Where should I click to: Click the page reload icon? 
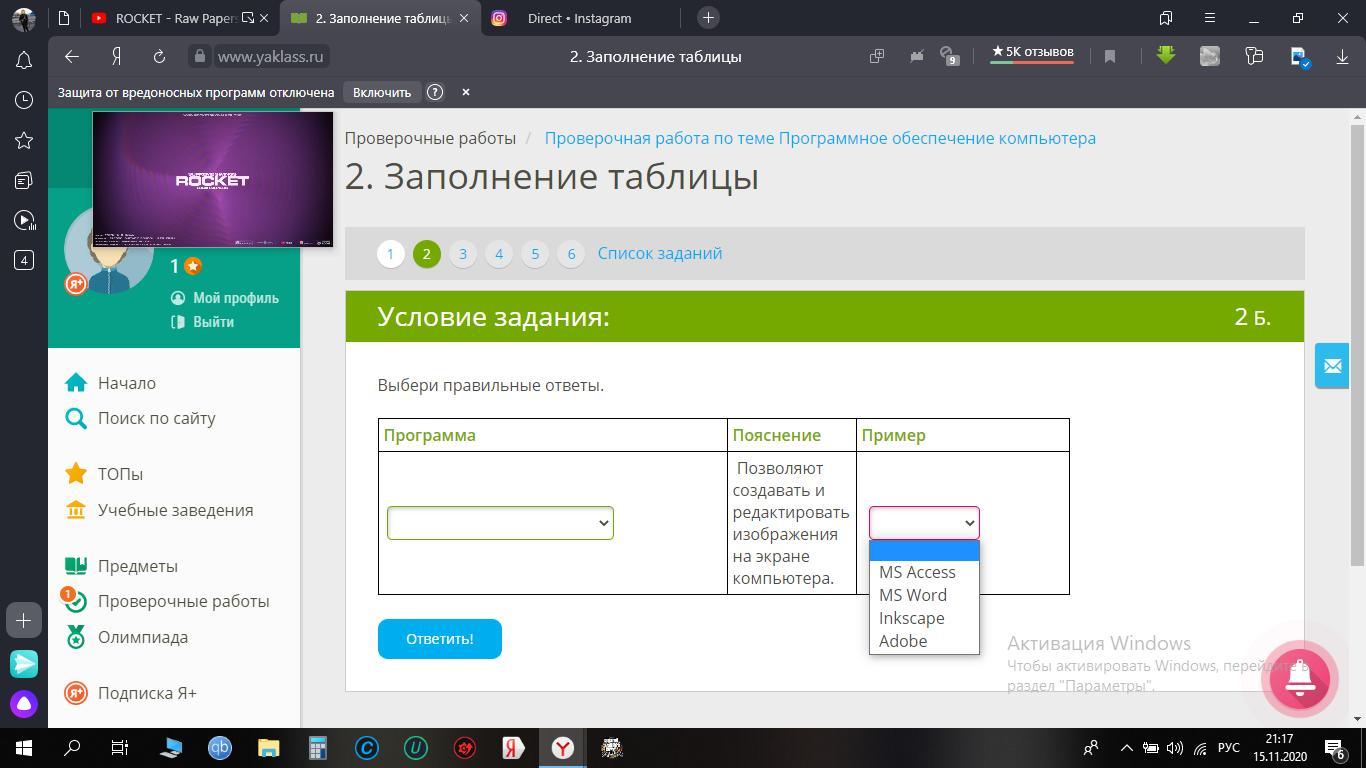tap(159, 57)
